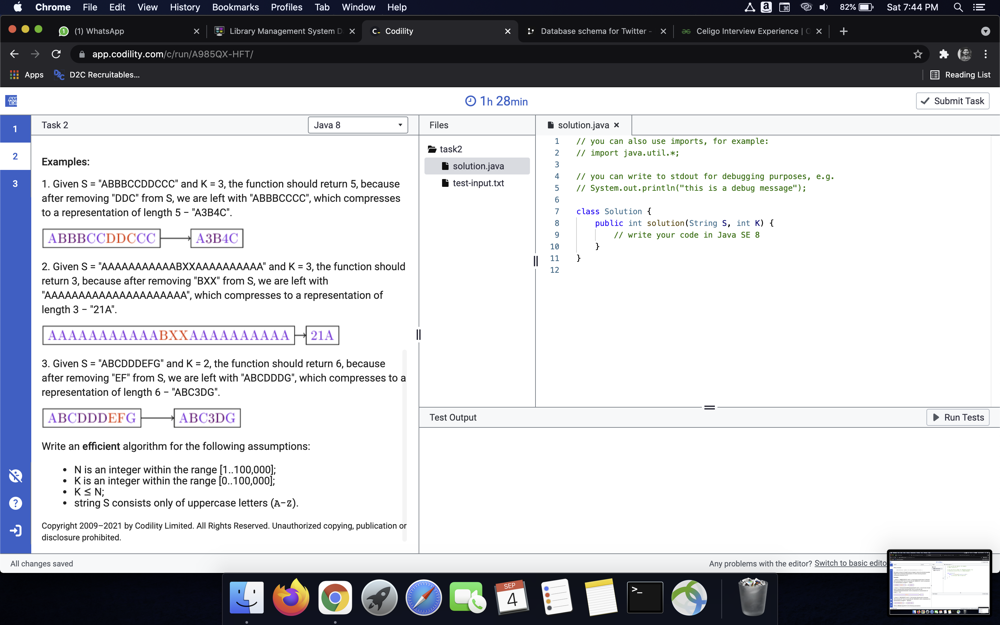Click the browser back arrow
This screenshot has height=625, width=1000.
click(x=14, y=54)
